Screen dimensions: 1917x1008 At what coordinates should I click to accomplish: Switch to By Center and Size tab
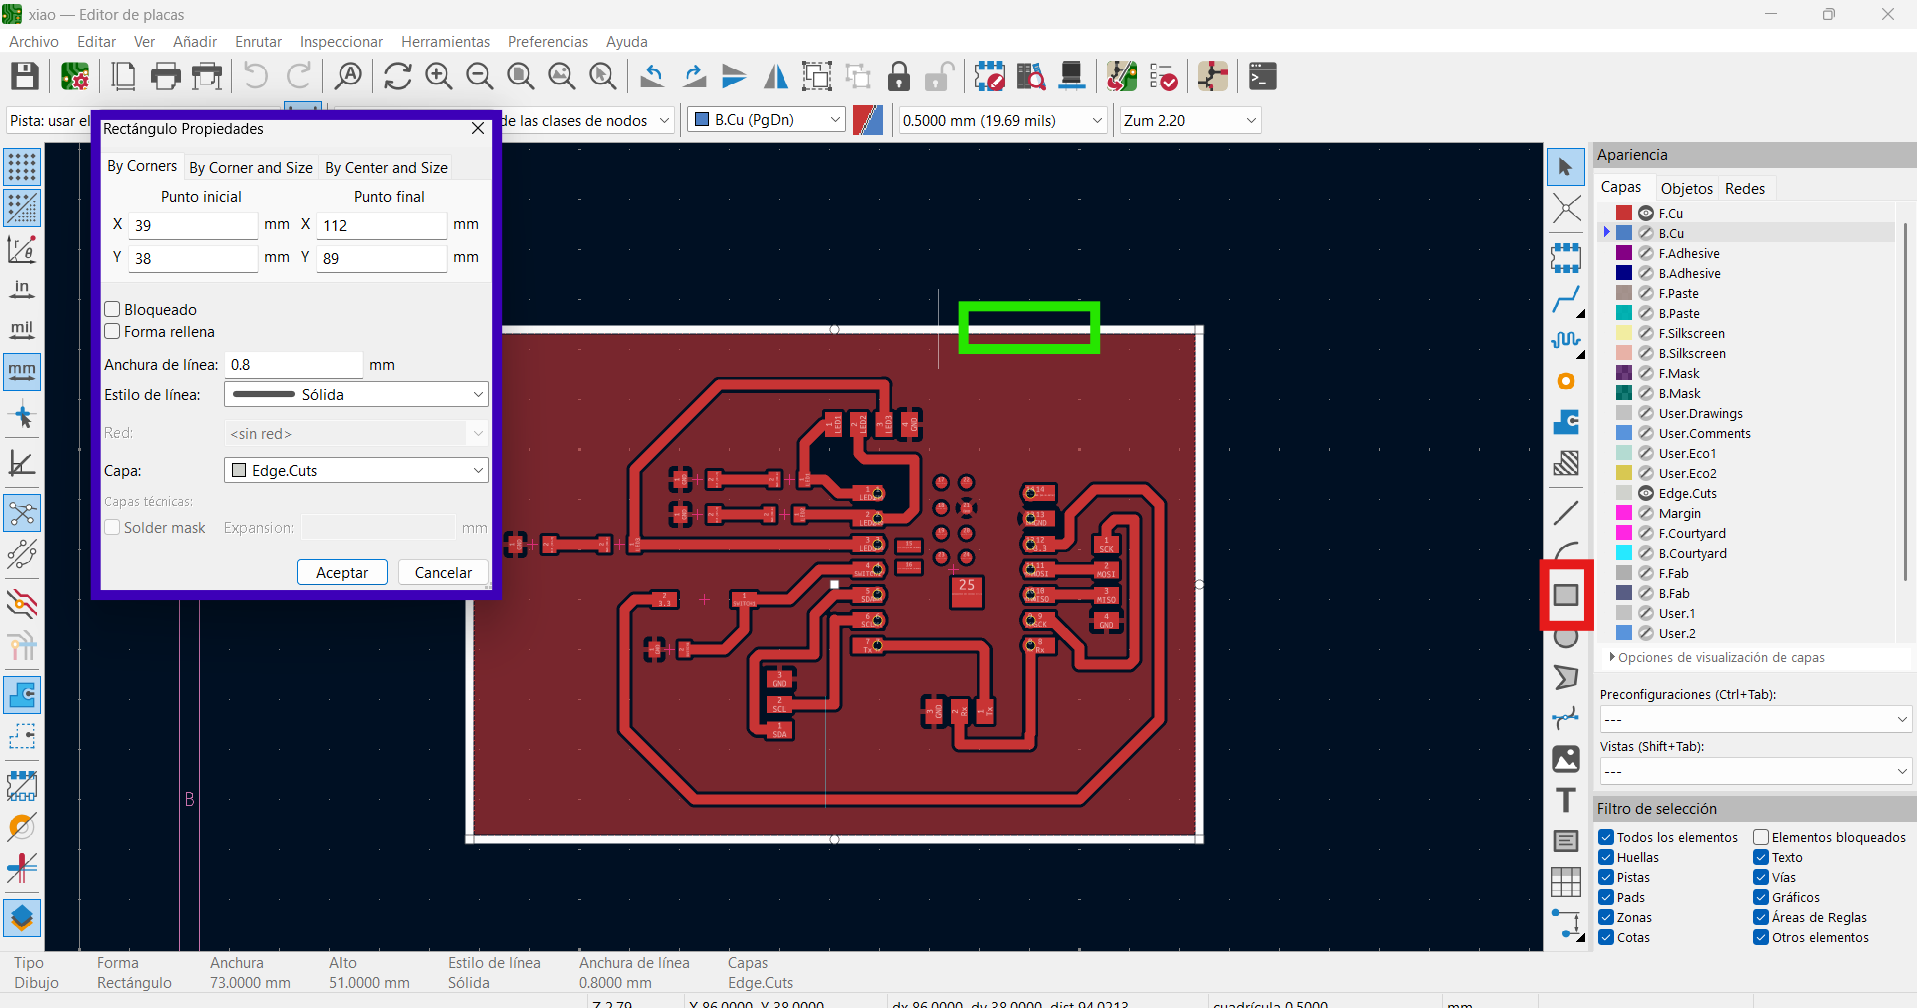[386, 168]
